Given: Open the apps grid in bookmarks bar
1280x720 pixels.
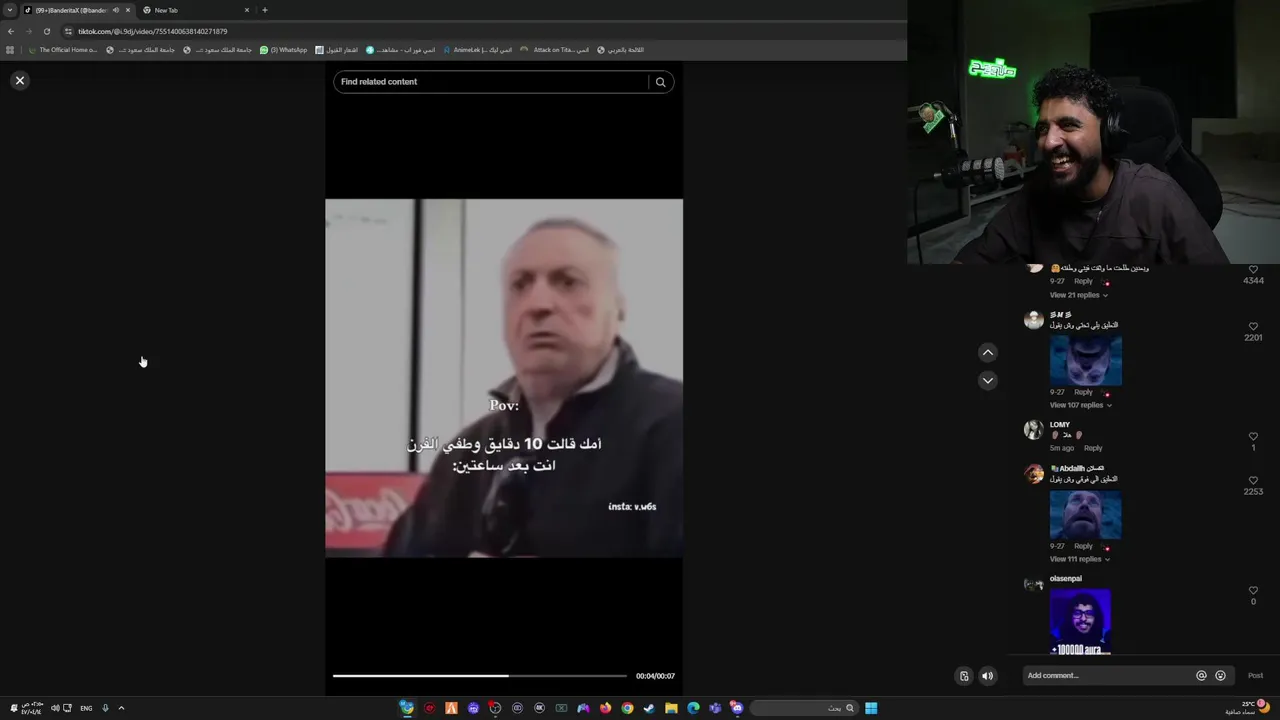Looking at the screenshot, I should coord(10,50).
